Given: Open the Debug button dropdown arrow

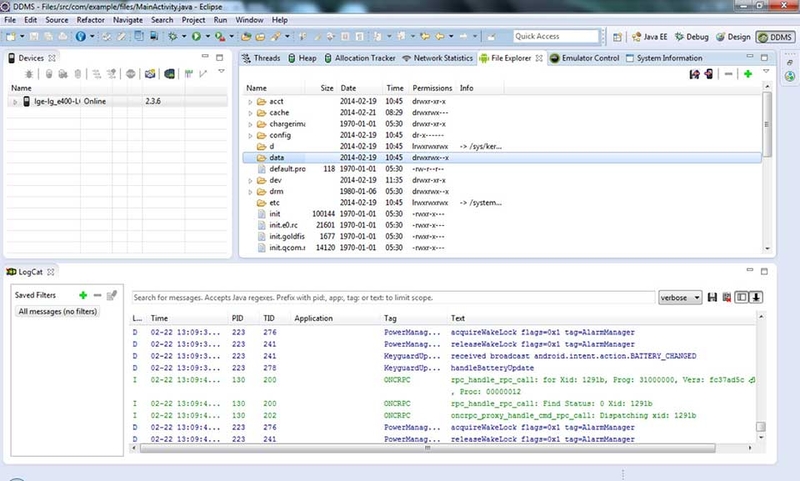Looking at the screenshot, I should point(184,36).
